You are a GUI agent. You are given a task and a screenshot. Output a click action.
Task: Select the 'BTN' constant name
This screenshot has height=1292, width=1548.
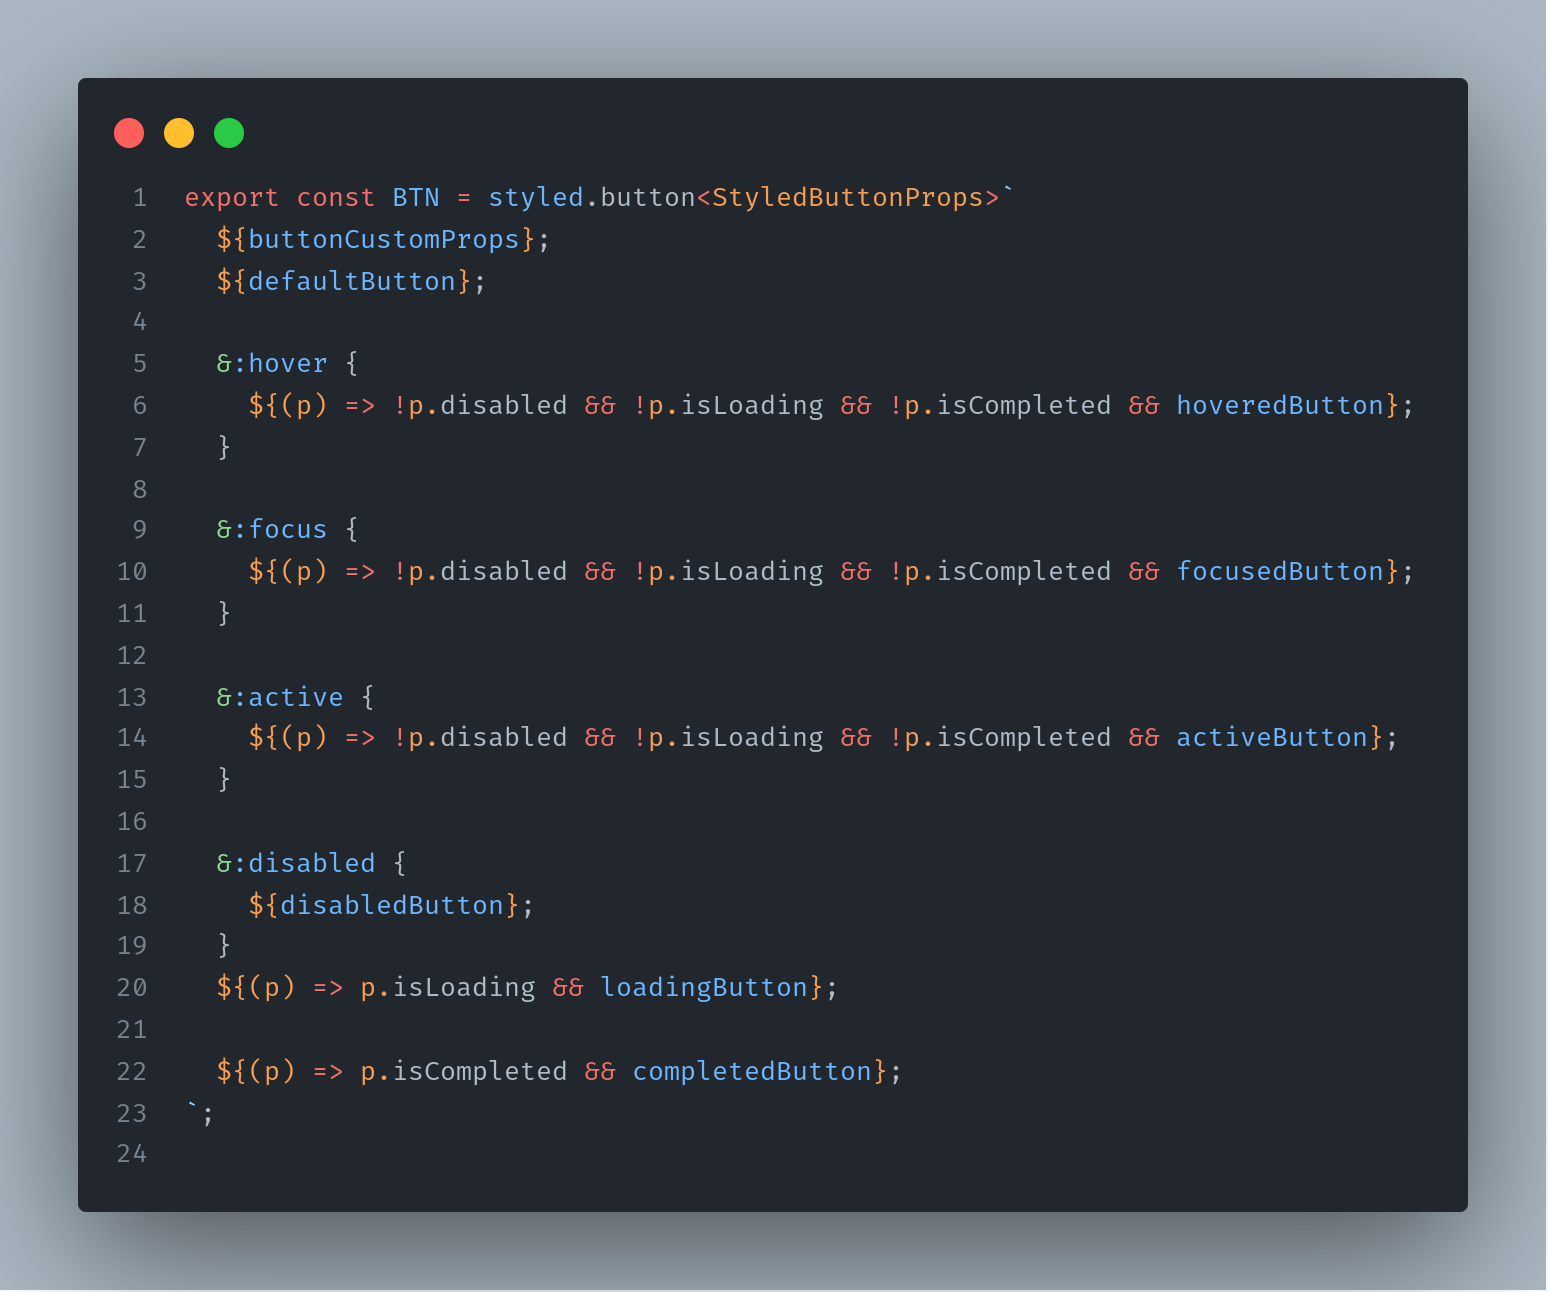pos(416,198)
